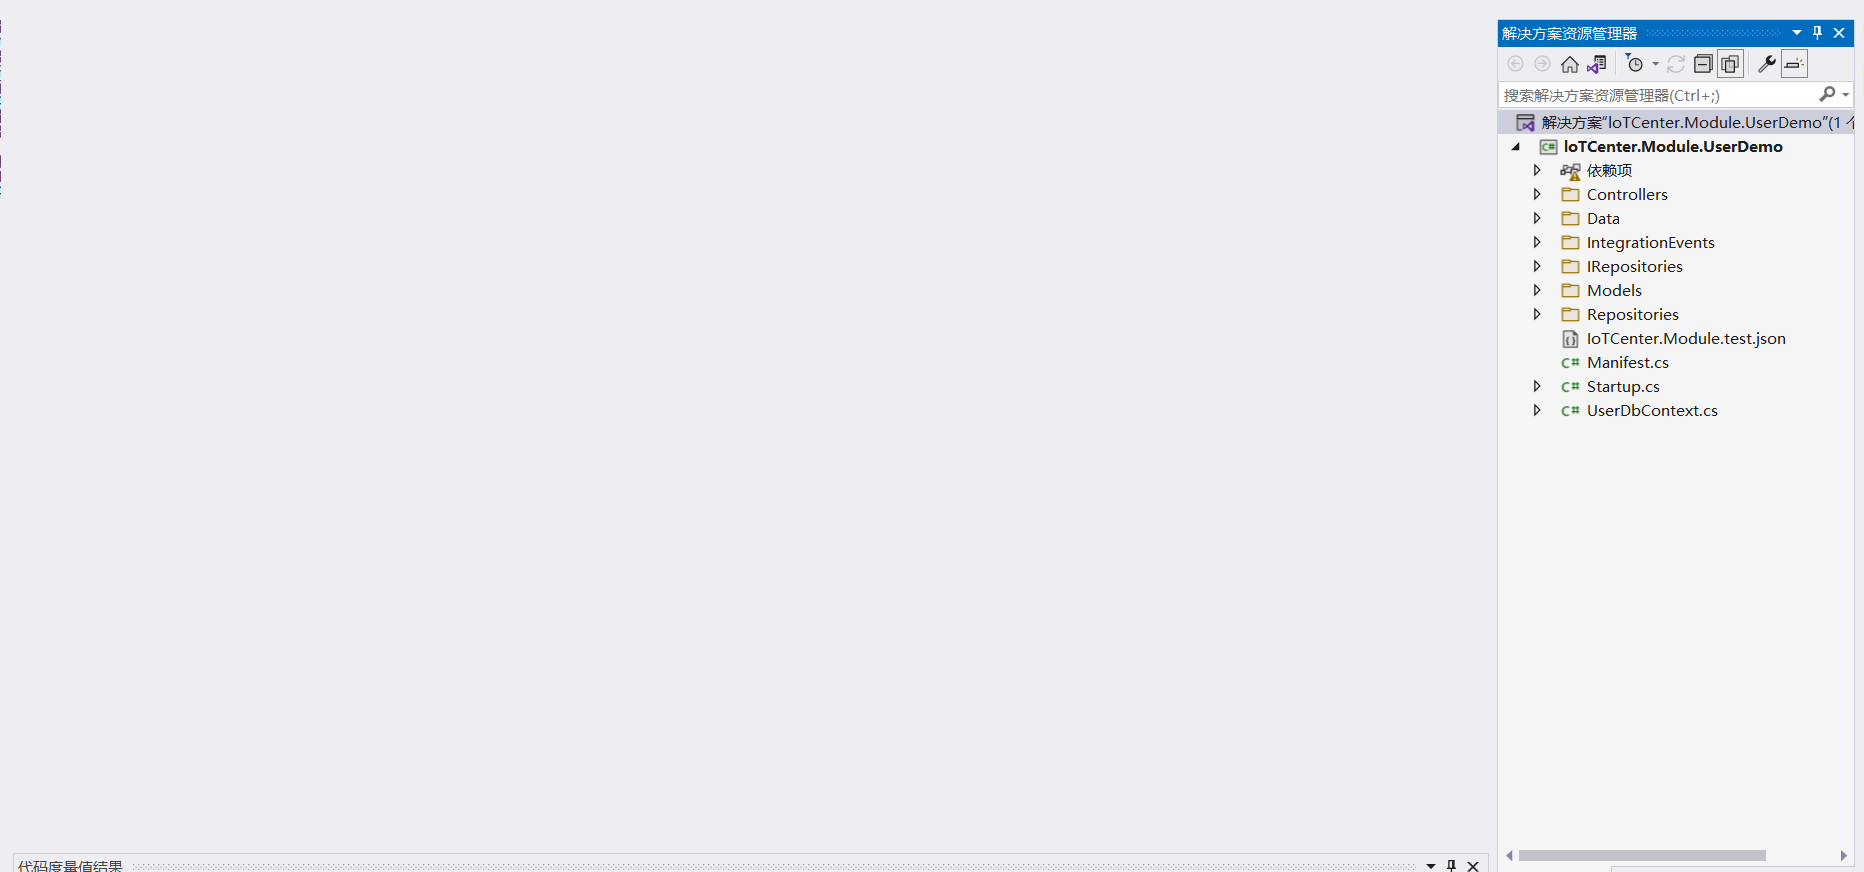Click the horizontal scrollbar in Solution Explorer
Image resolution: width=1864 pixels, height=872 pixels.
tap(1642, 855)
